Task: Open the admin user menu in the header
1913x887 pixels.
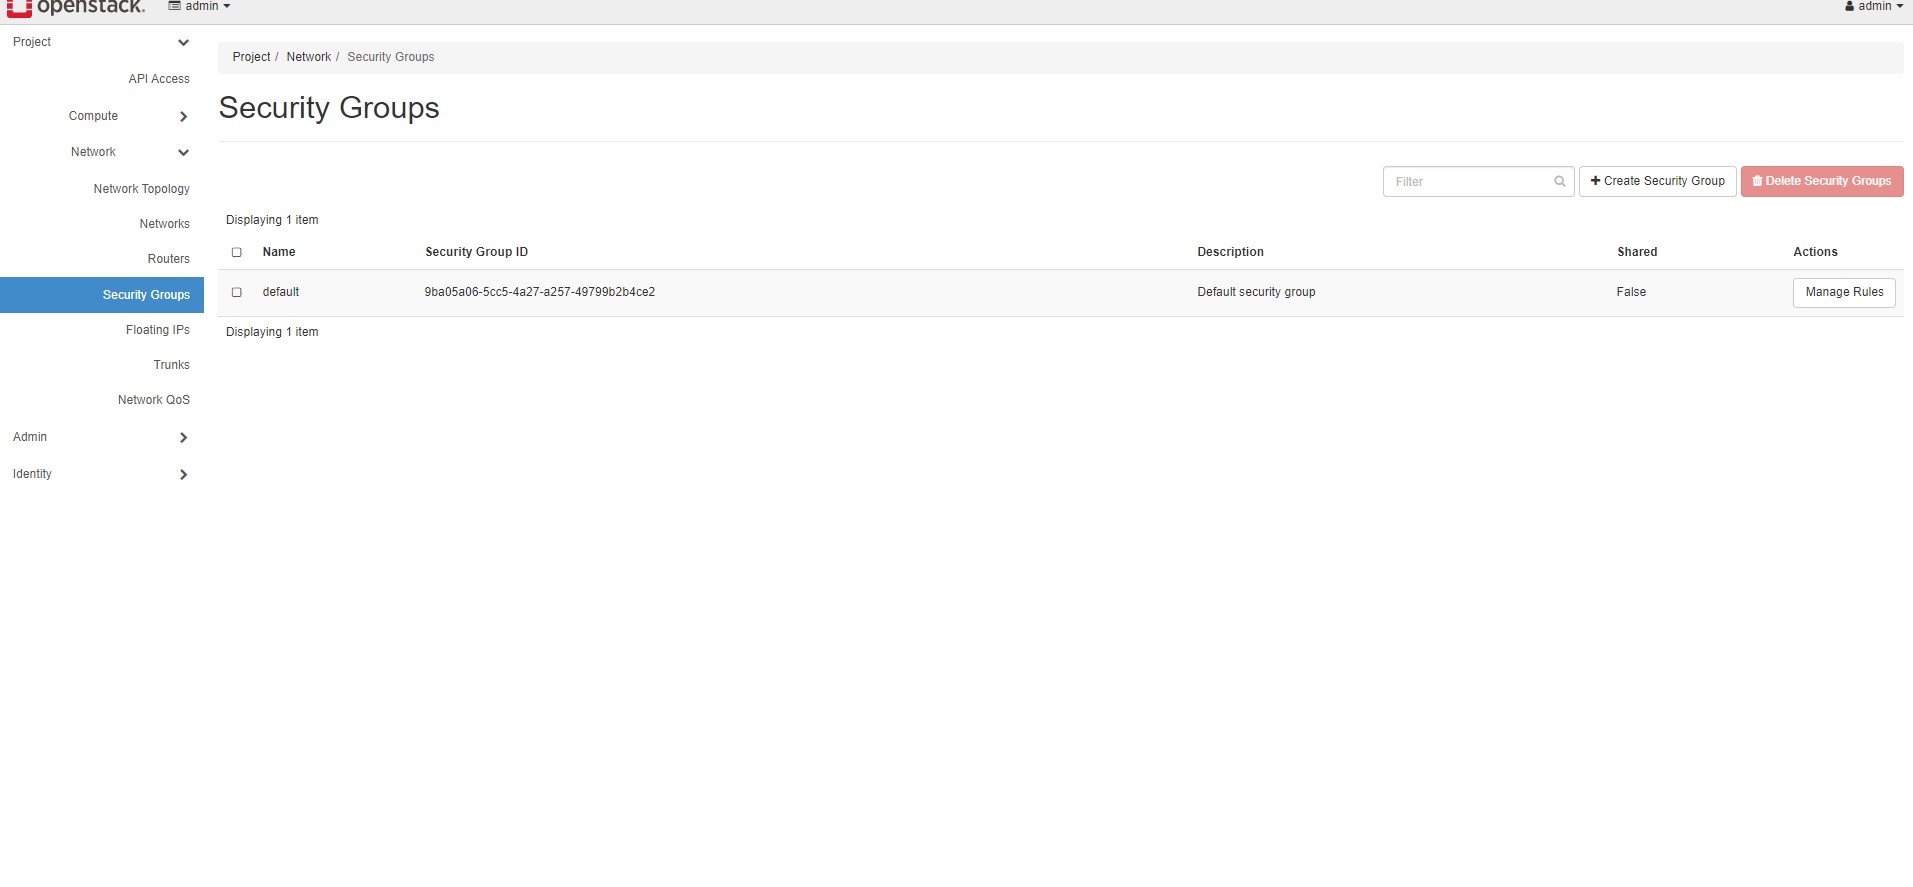Action: (1873, 7)
